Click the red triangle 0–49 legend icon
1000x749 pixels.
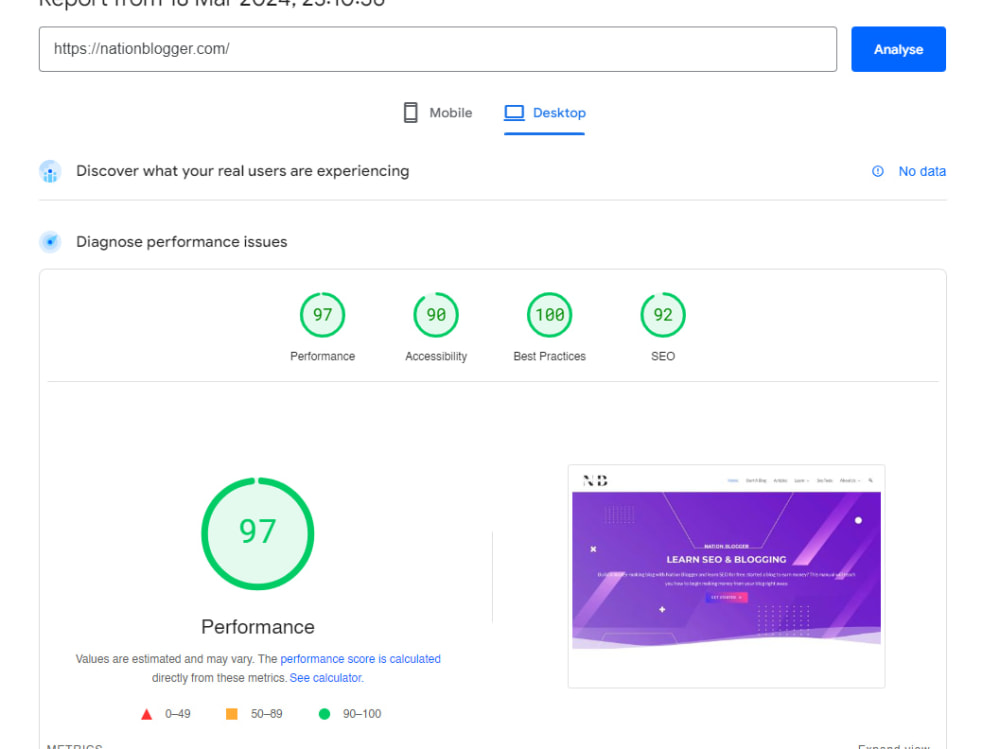pos(146,714)
